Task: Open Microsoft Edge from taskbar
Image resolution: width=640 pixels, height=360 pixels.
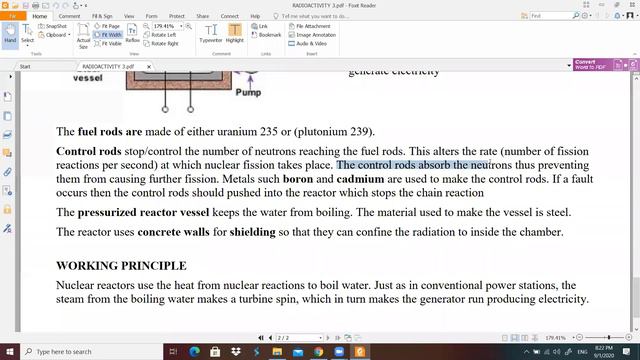Action: click(194, 351)
